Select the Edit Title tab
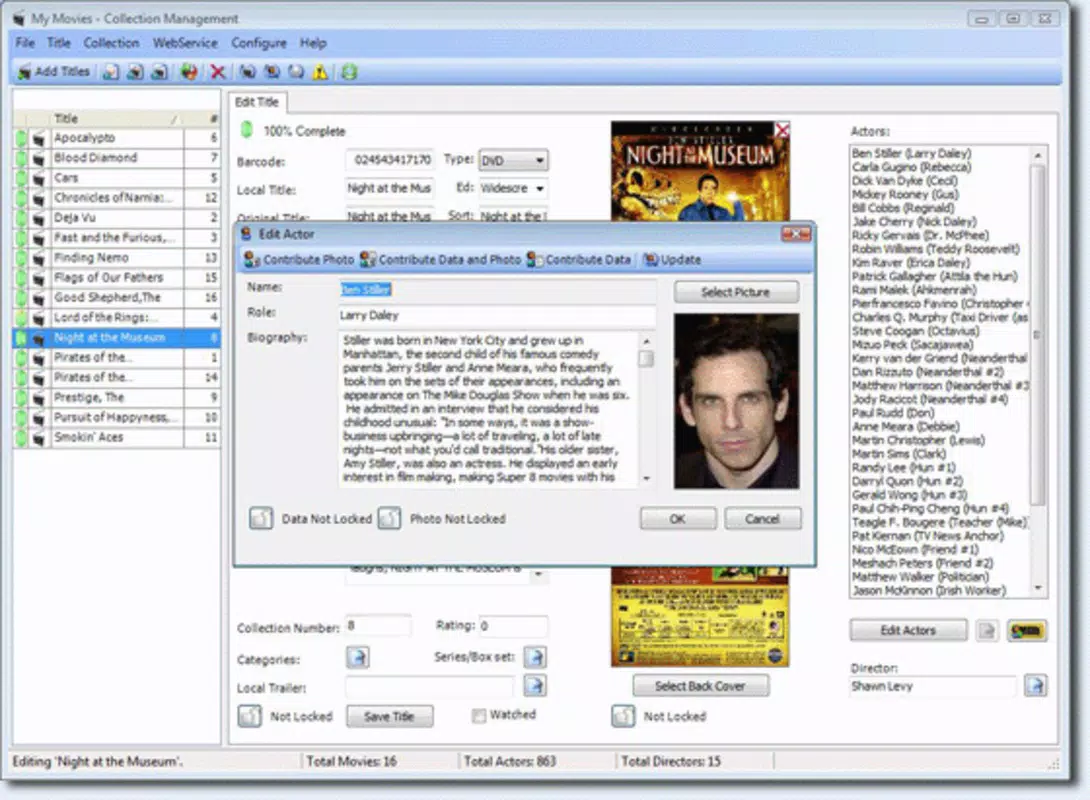1090x800 pixels. click(257, 102)
